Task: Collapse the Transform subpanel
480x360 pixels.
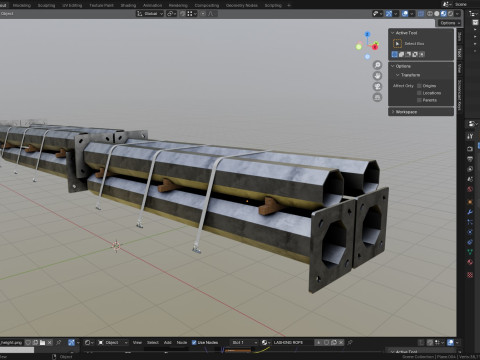Action: coord(398,75)
